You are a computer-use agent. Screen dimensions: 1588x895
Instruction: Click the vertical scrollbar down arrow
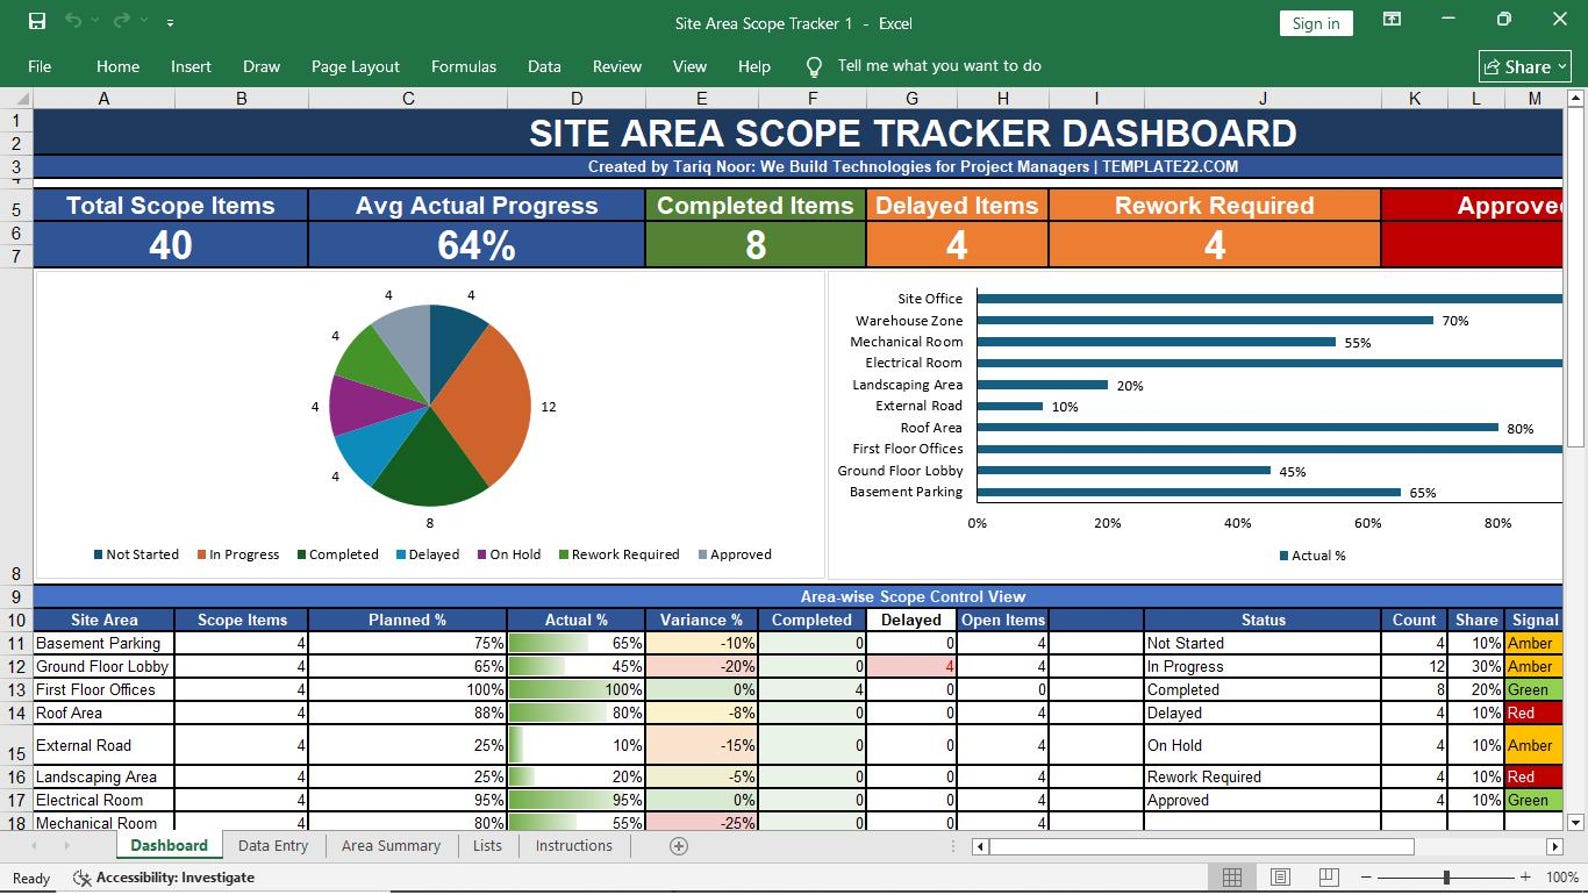tap(1575, 823)
